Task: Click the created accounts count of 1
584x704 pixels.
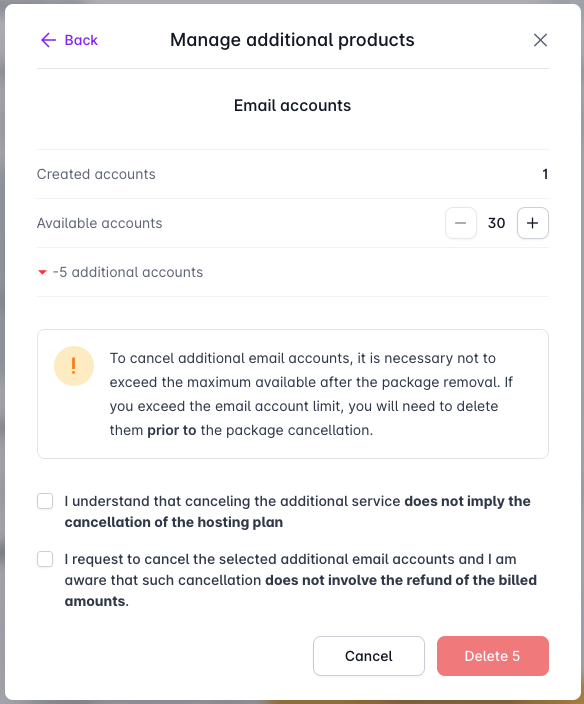Action: (x=545, y=174)
